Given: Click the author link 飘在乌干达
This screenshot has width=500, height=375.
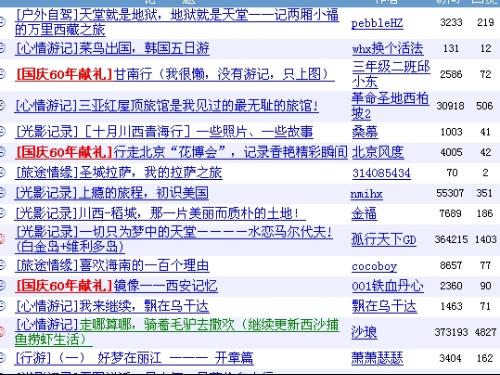Looking at the screenshot, I should 384,306.
